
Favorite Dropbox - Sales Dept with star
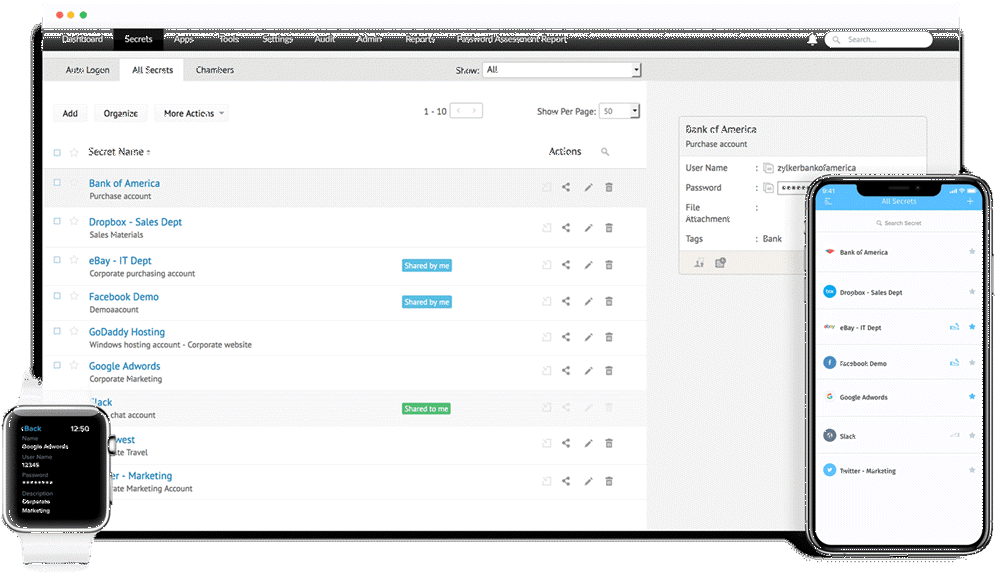tap(74, 221)
